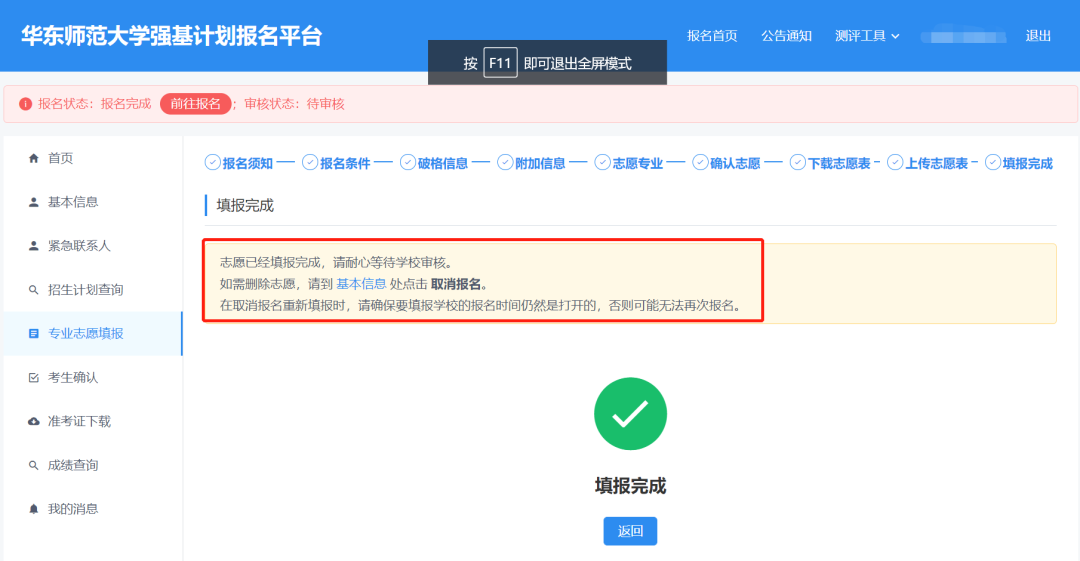This screenshot has width=1080, height=561.
Task: Open 报名首页 in top navigation
Action: (712, 36)
